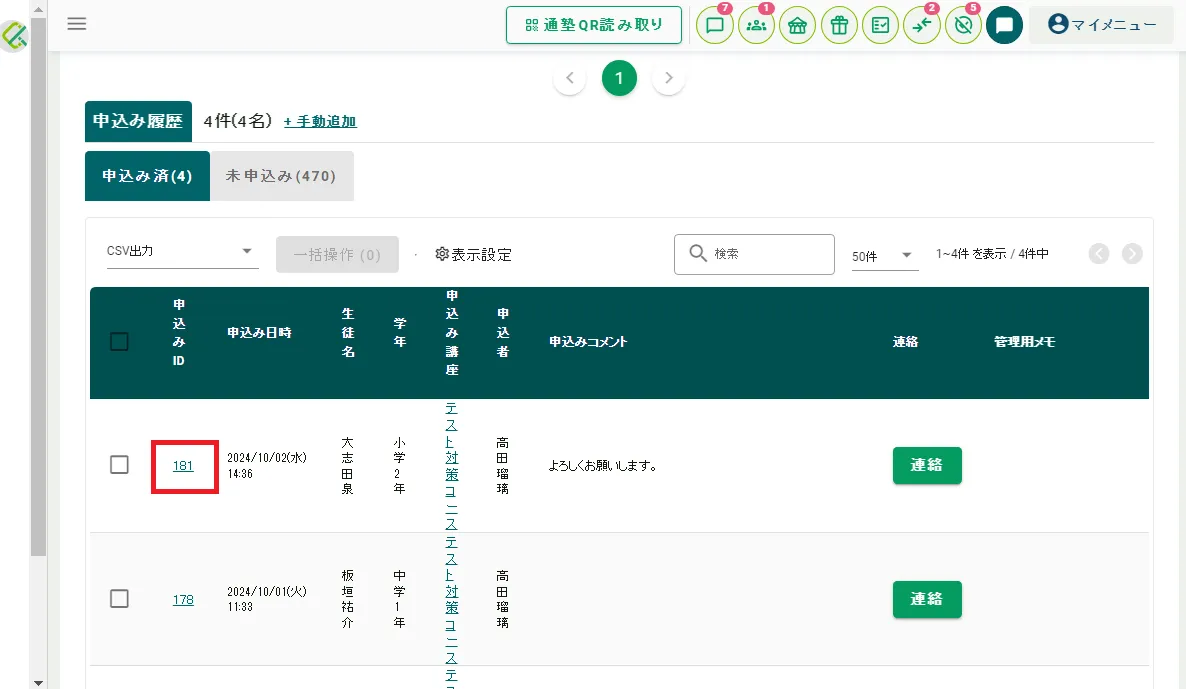
Task: Click the magnifier icon in search box
Action: click(697, 253)
